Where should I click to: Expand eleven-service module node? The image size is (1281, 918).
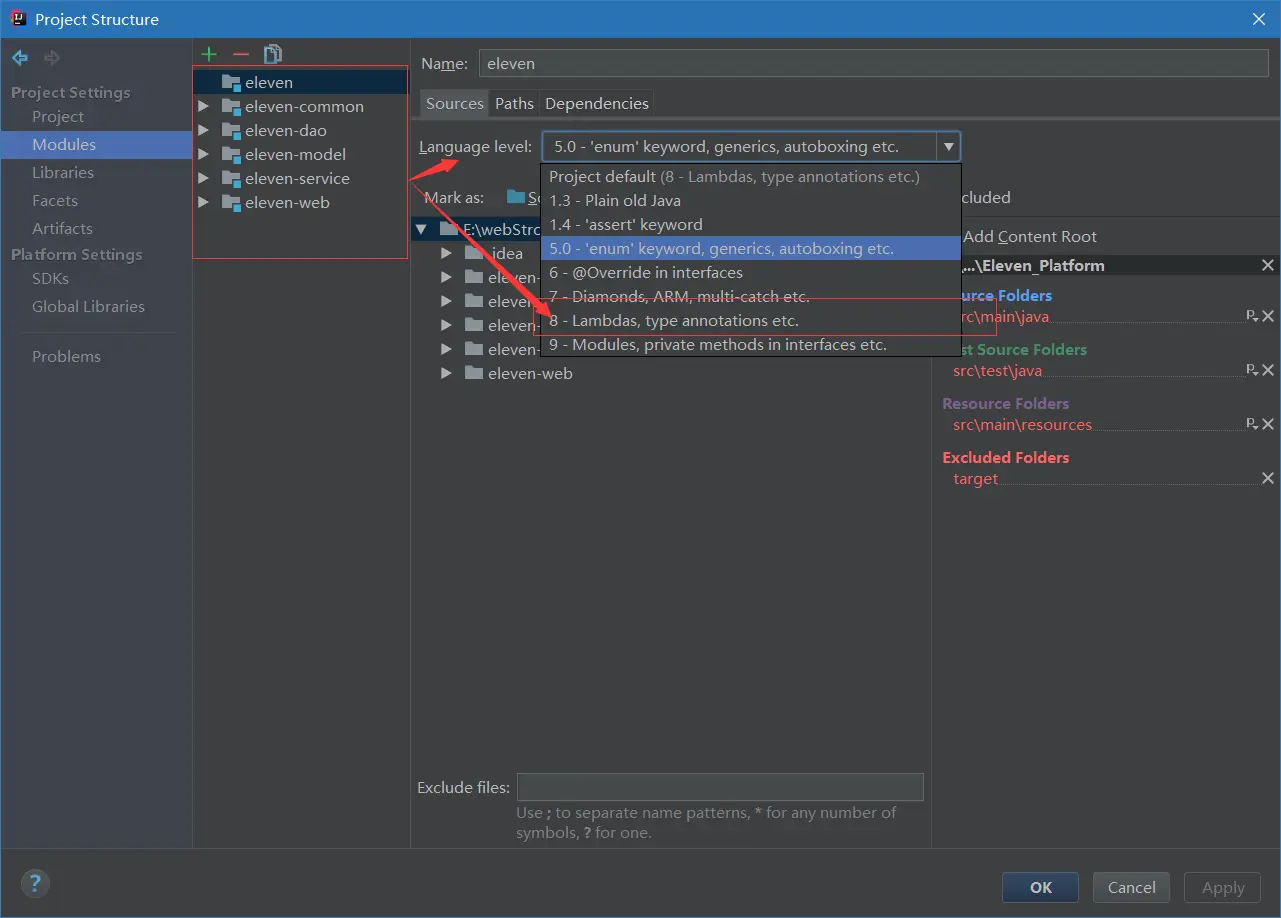click(x=203, y=178)
